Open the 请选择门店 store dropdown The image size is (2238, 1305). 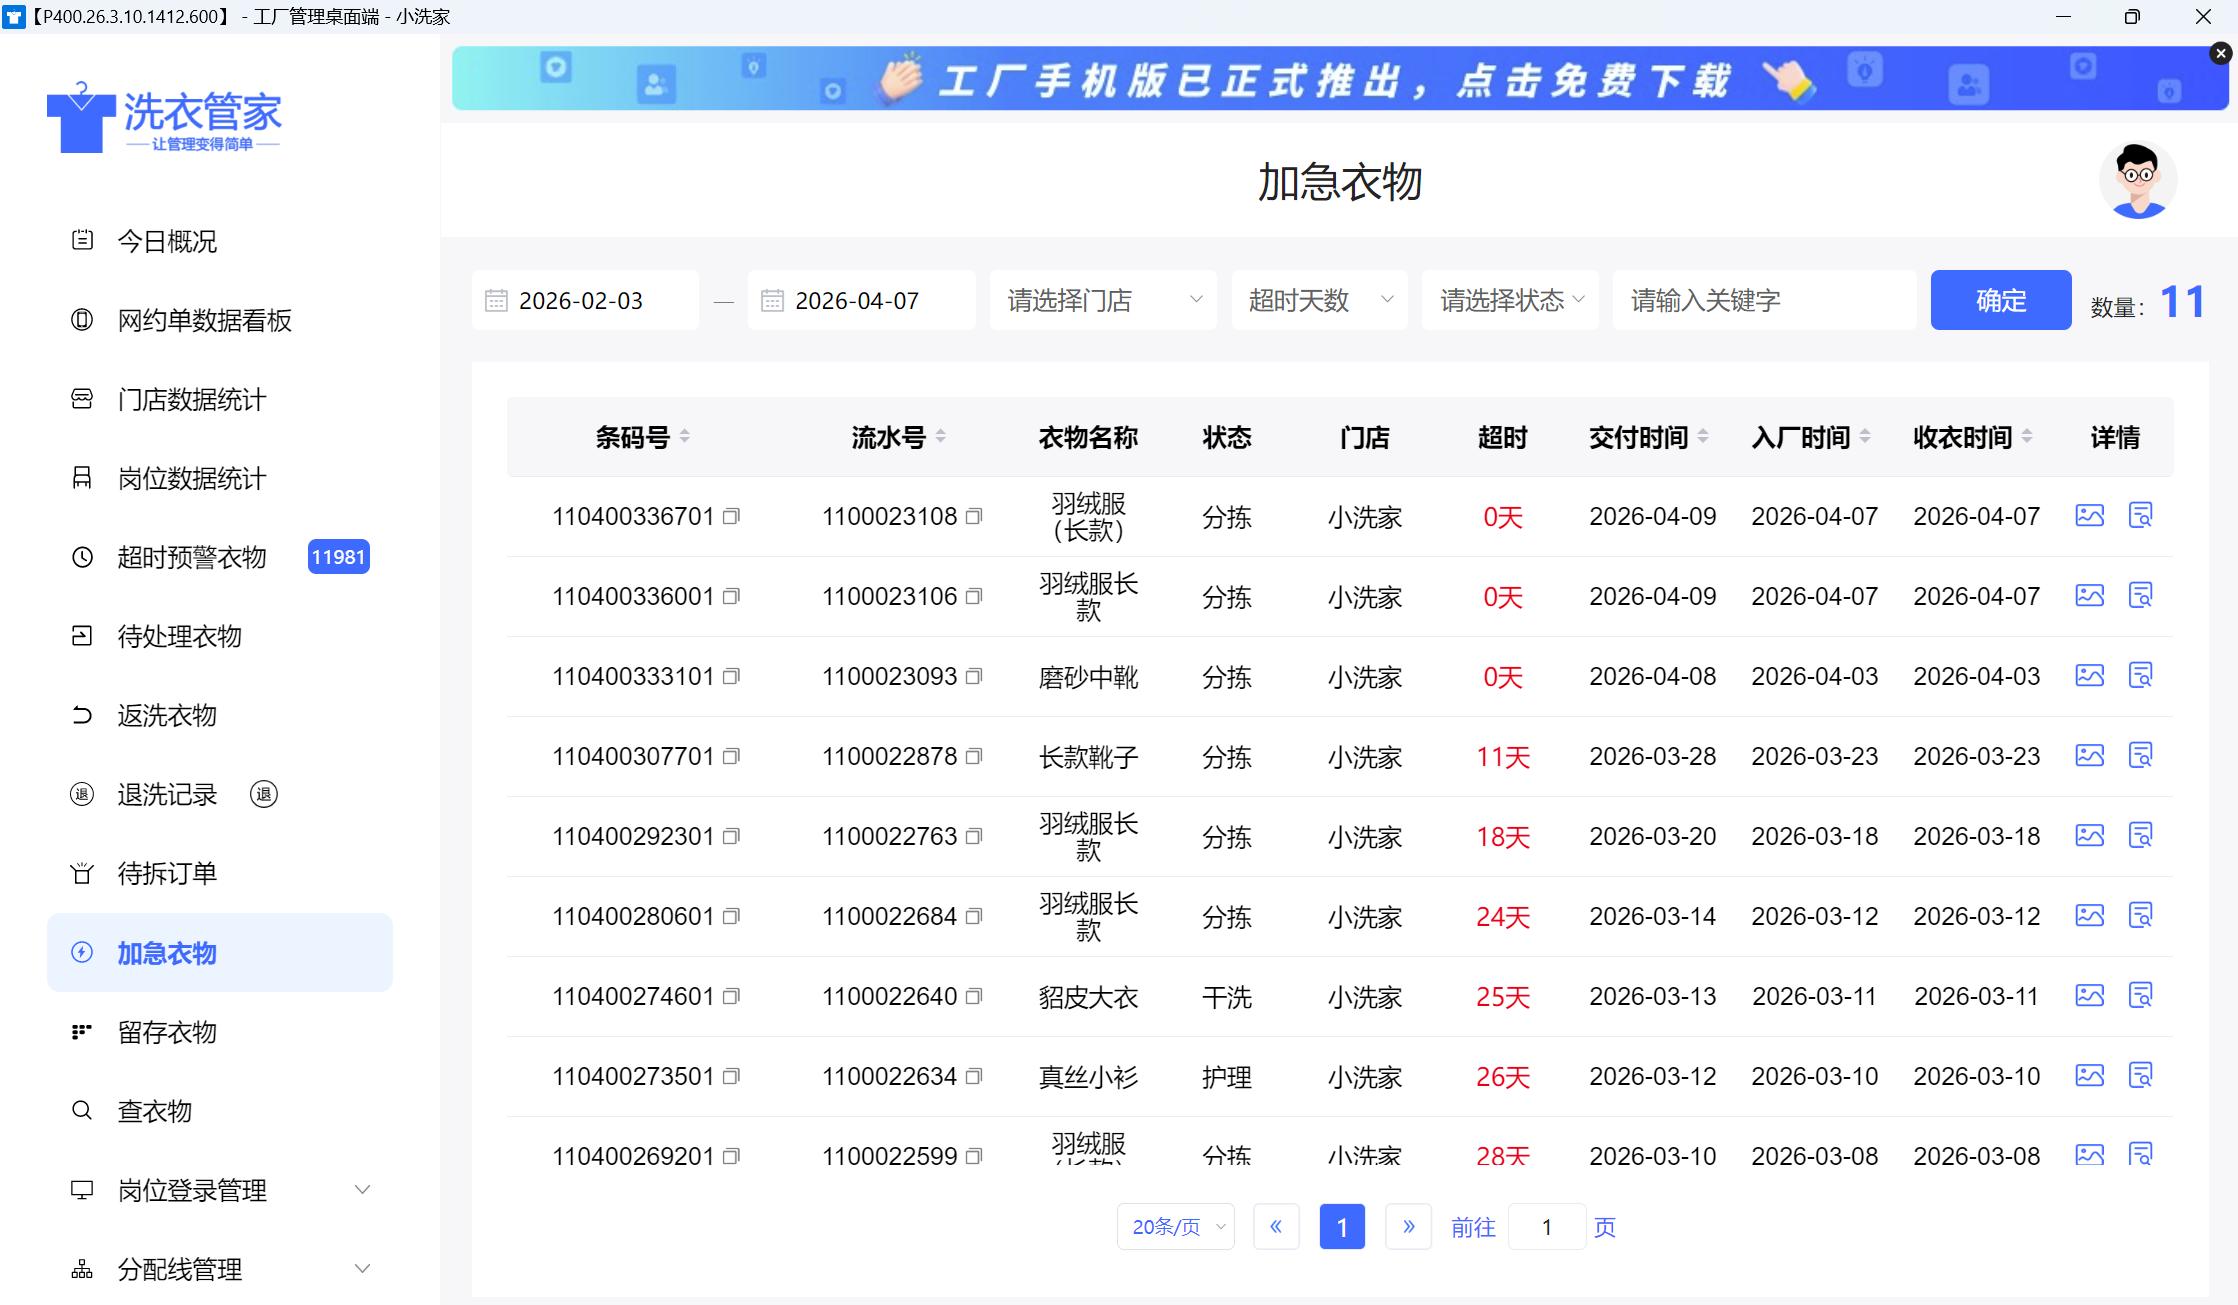[x=1100, y=300]
